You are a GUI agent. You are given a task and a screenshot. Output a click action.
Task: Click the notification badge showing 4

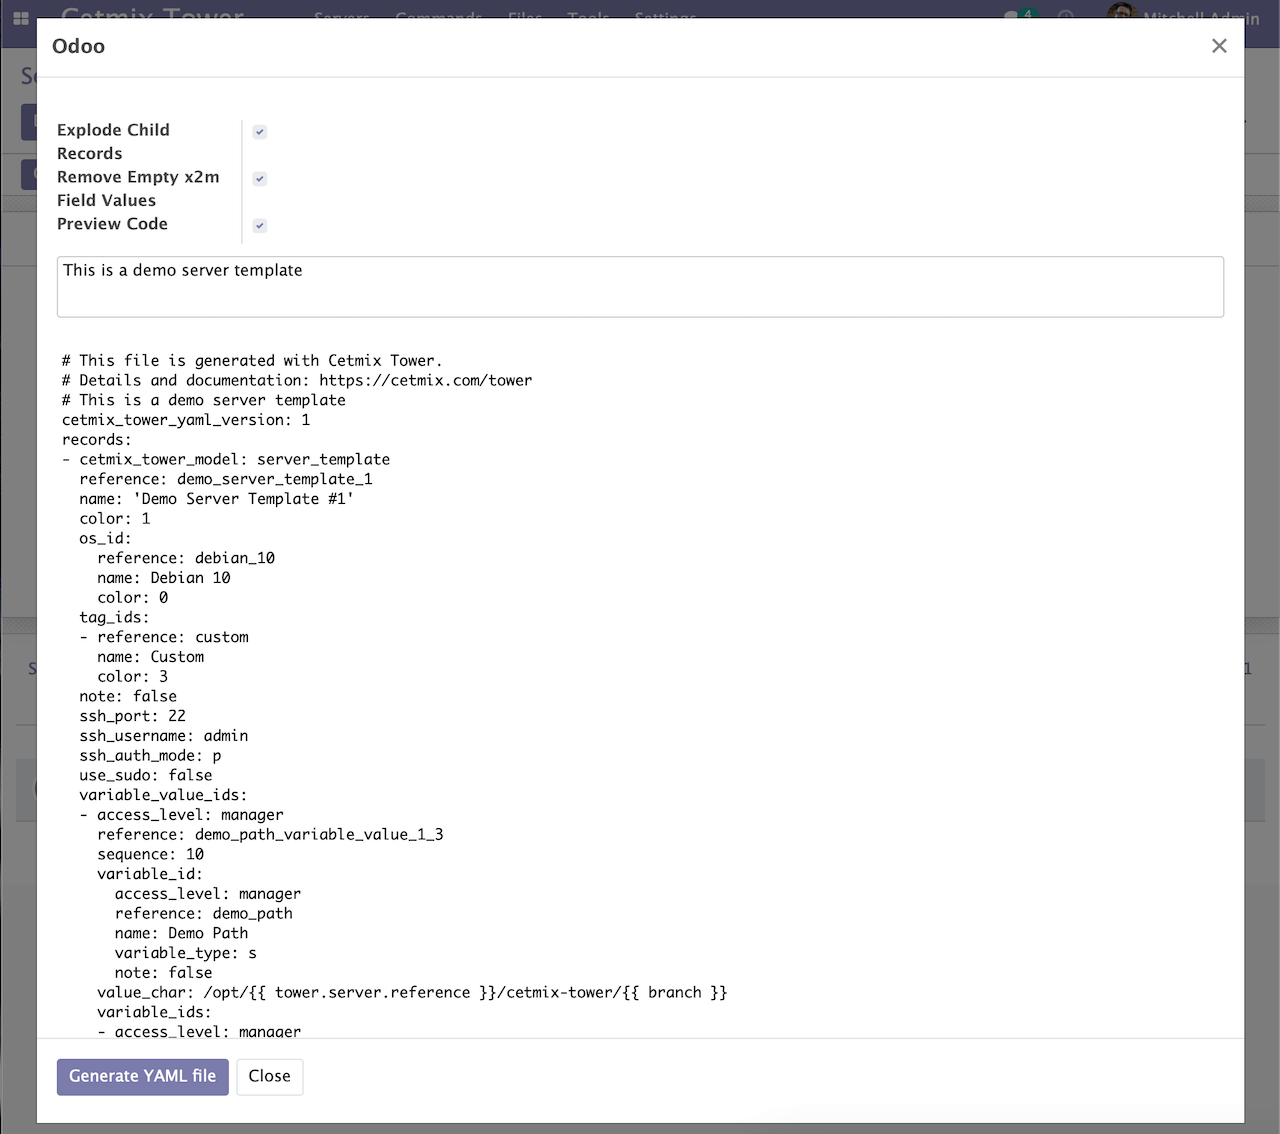(x=1026, y=12)
